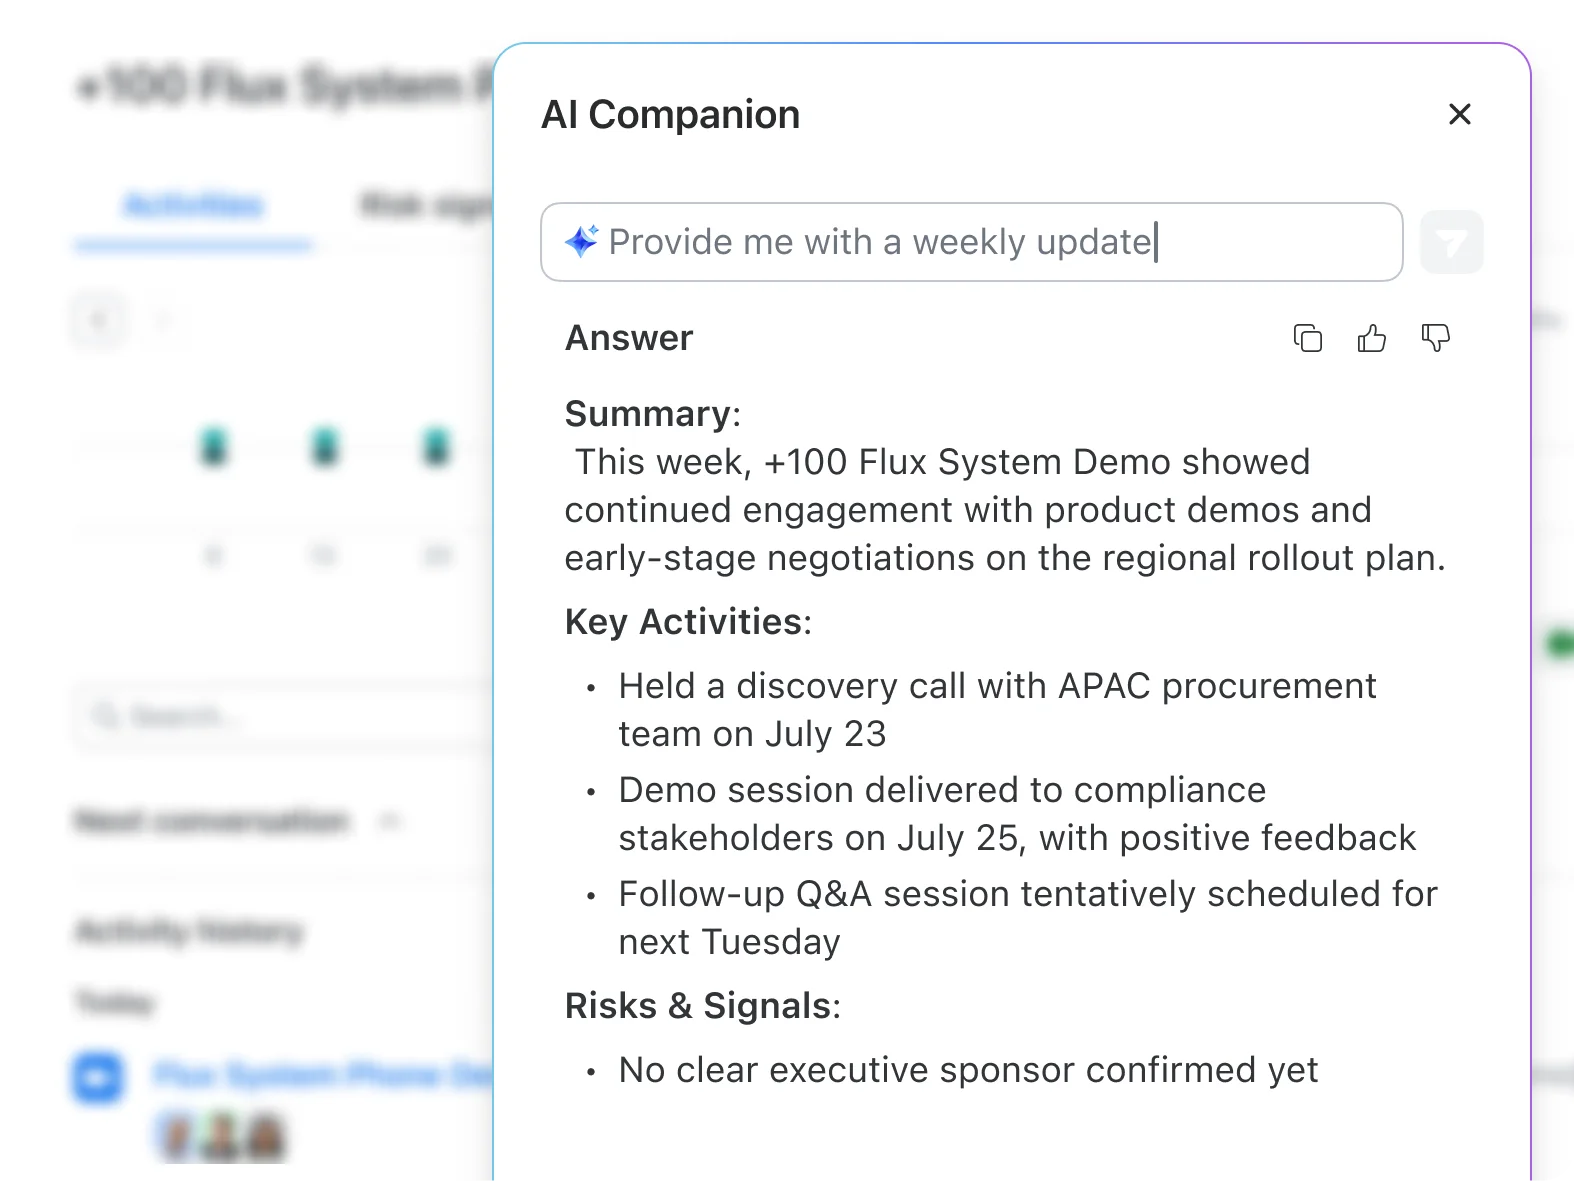Give the answer a thumbs down
Screen dimensions: 1574x1181
click(1435, 338)
